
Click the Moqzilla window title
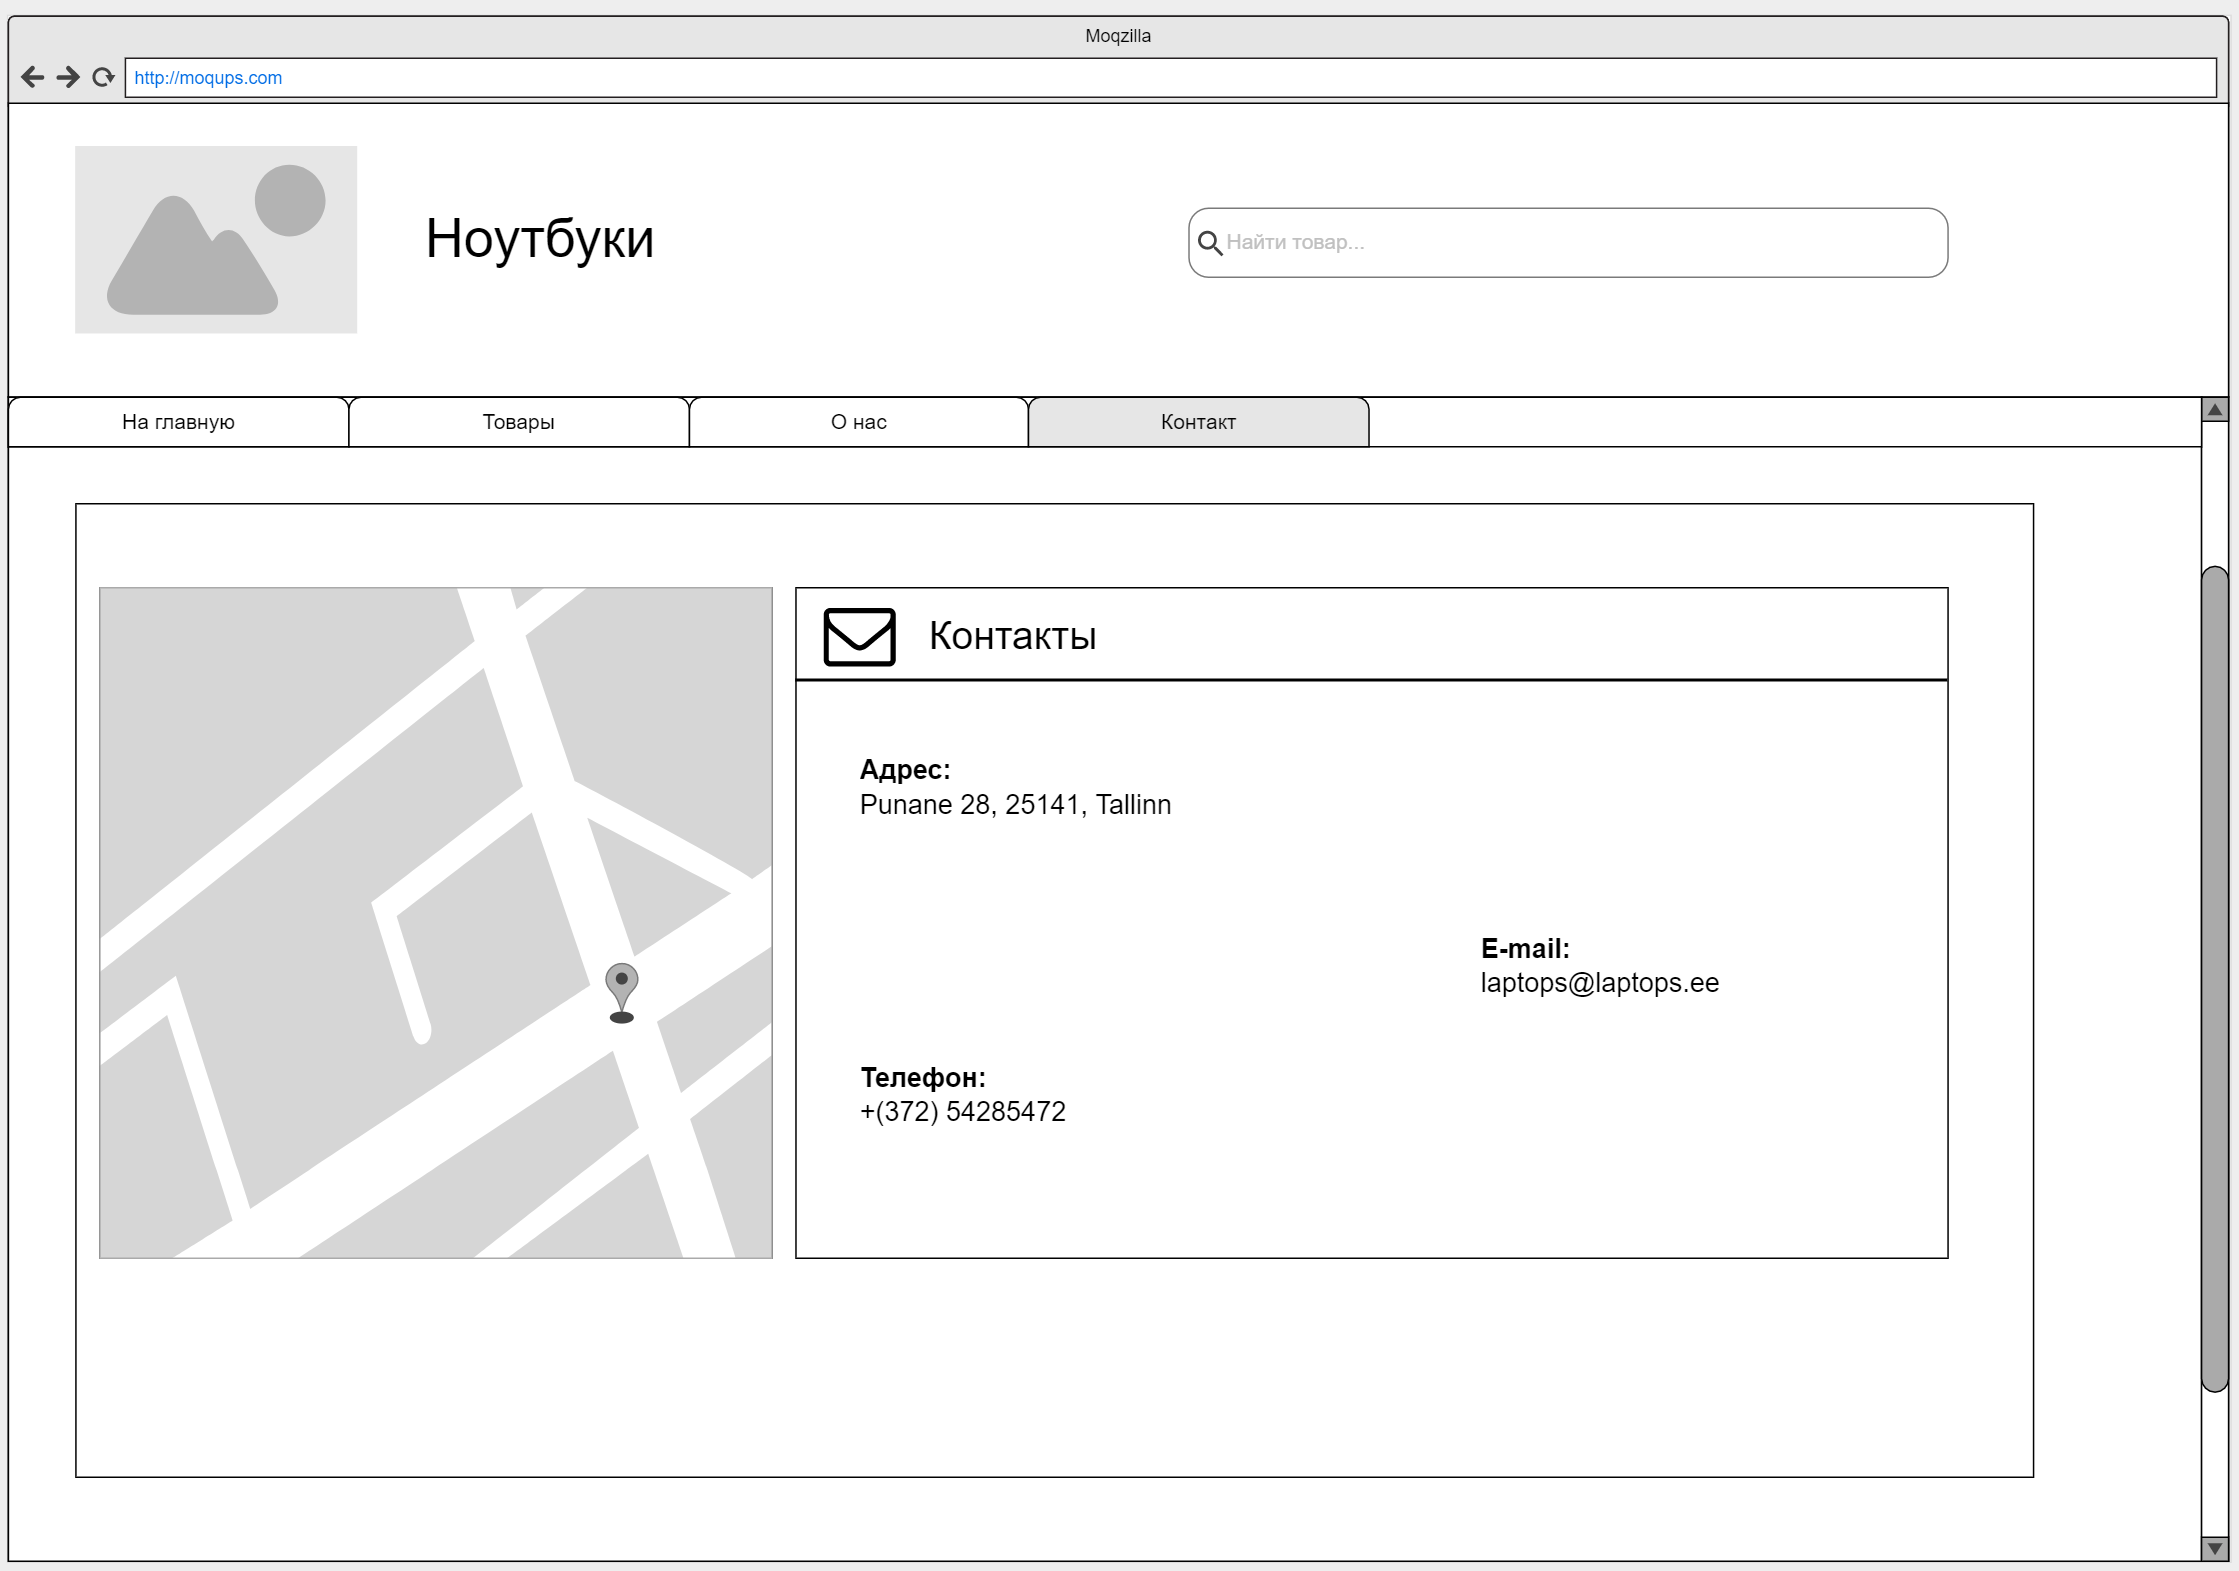click(x=1118, y=36)
